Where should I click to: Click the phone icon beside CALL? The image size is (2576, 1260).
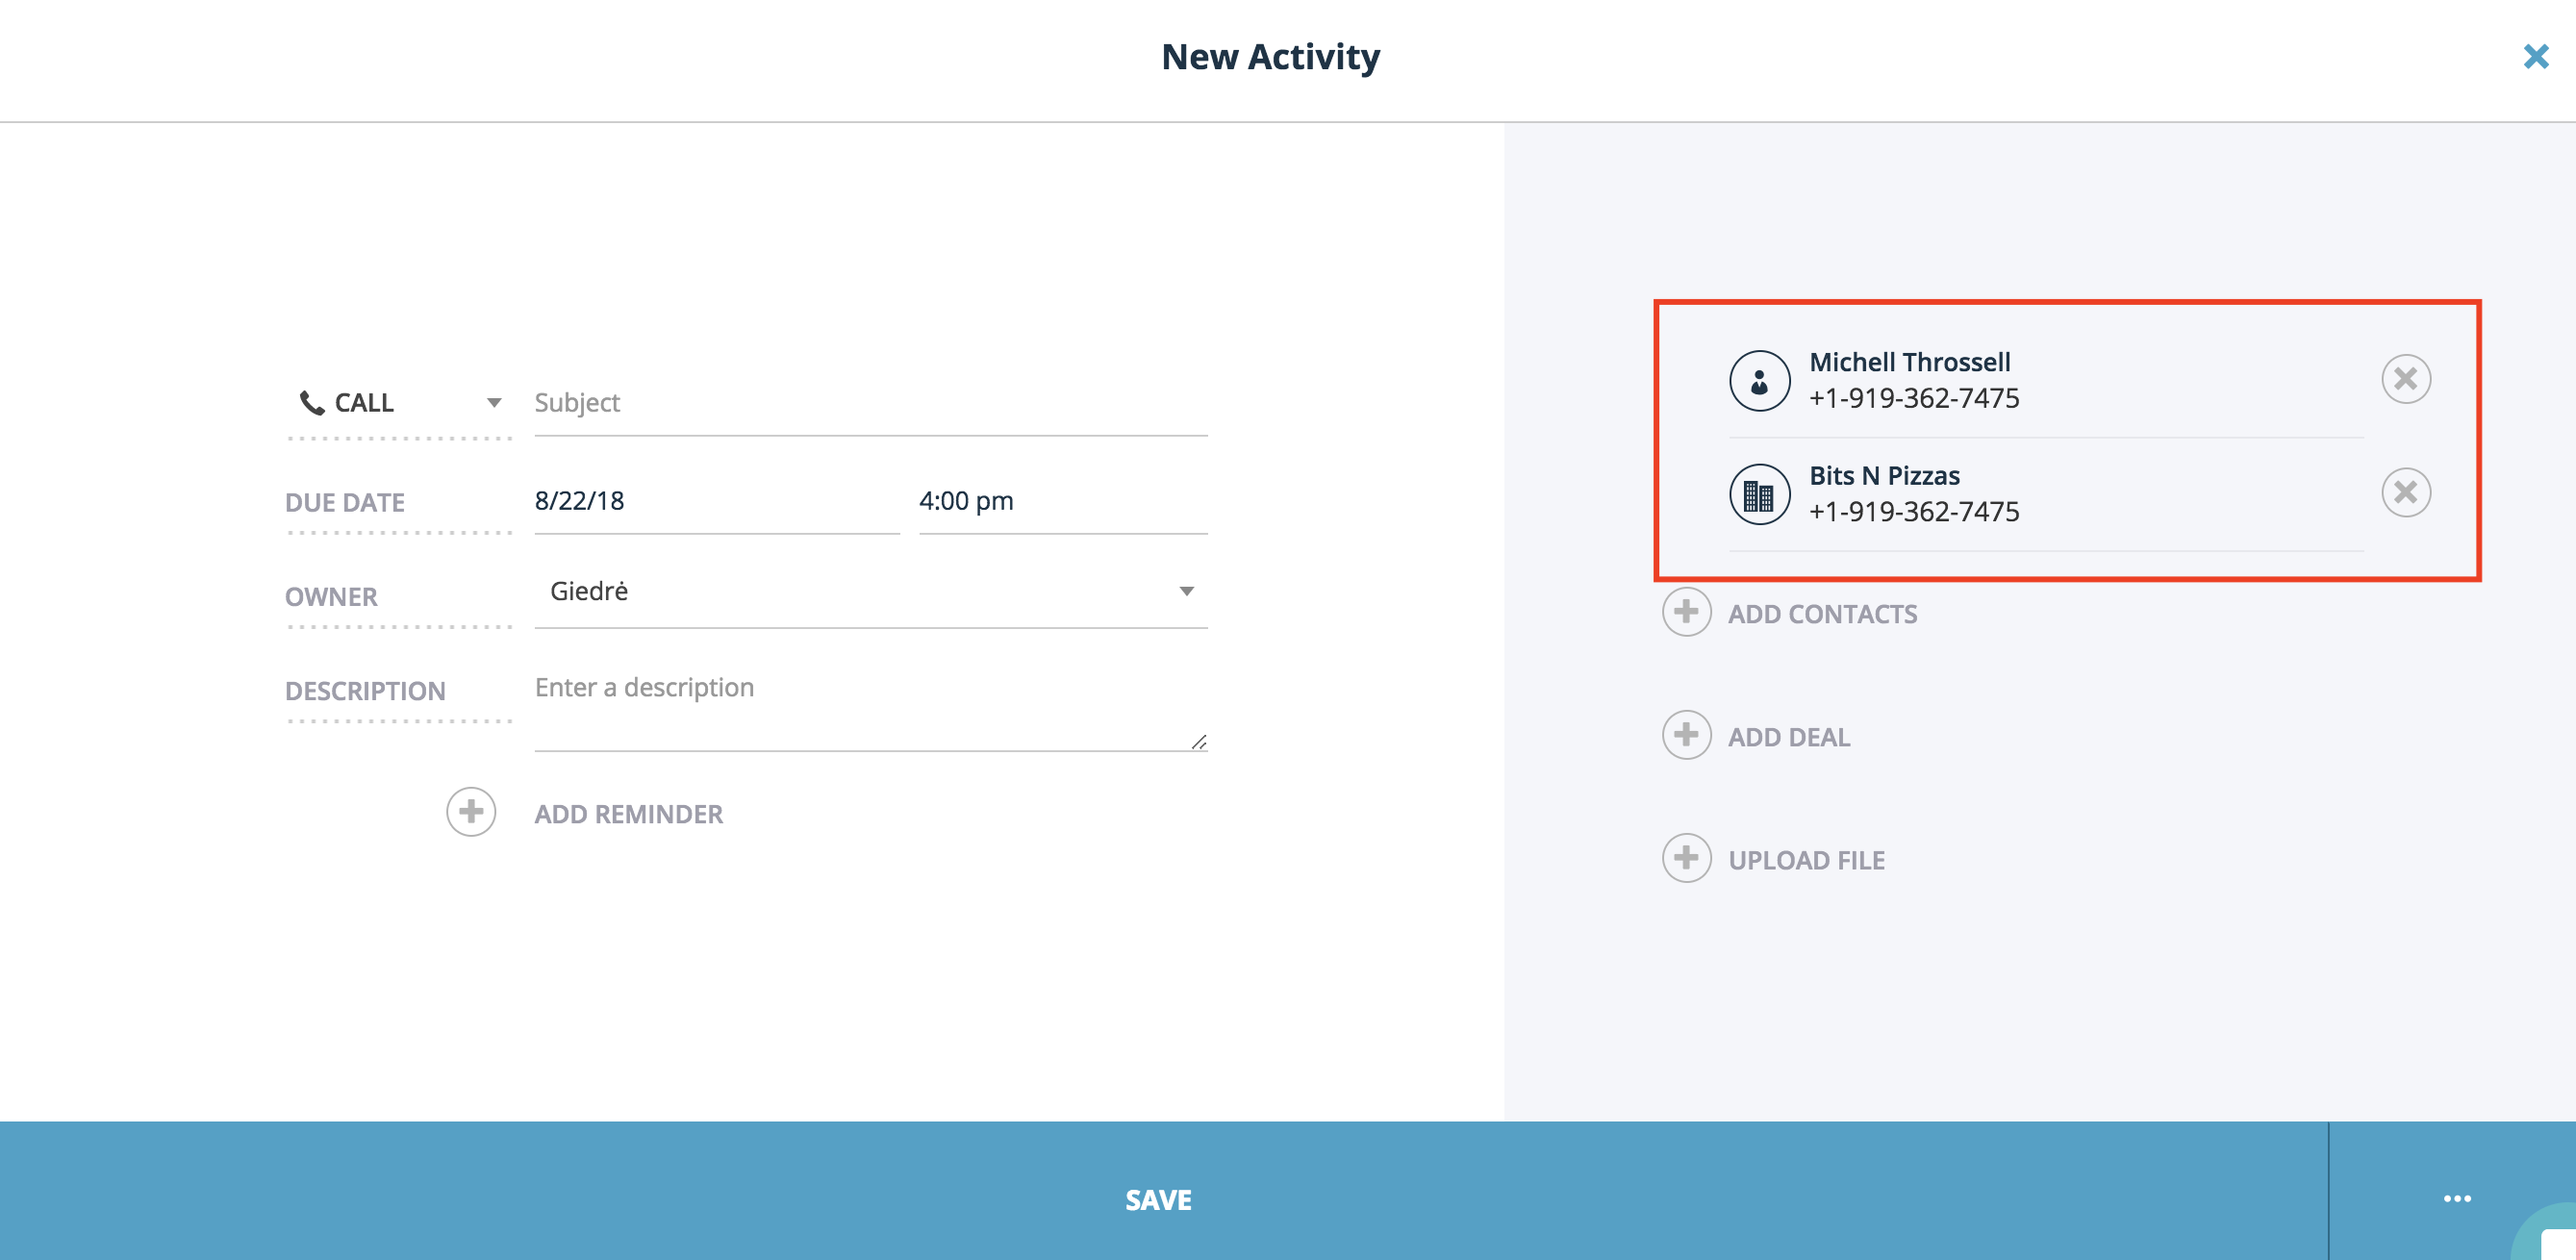[312, 403]
